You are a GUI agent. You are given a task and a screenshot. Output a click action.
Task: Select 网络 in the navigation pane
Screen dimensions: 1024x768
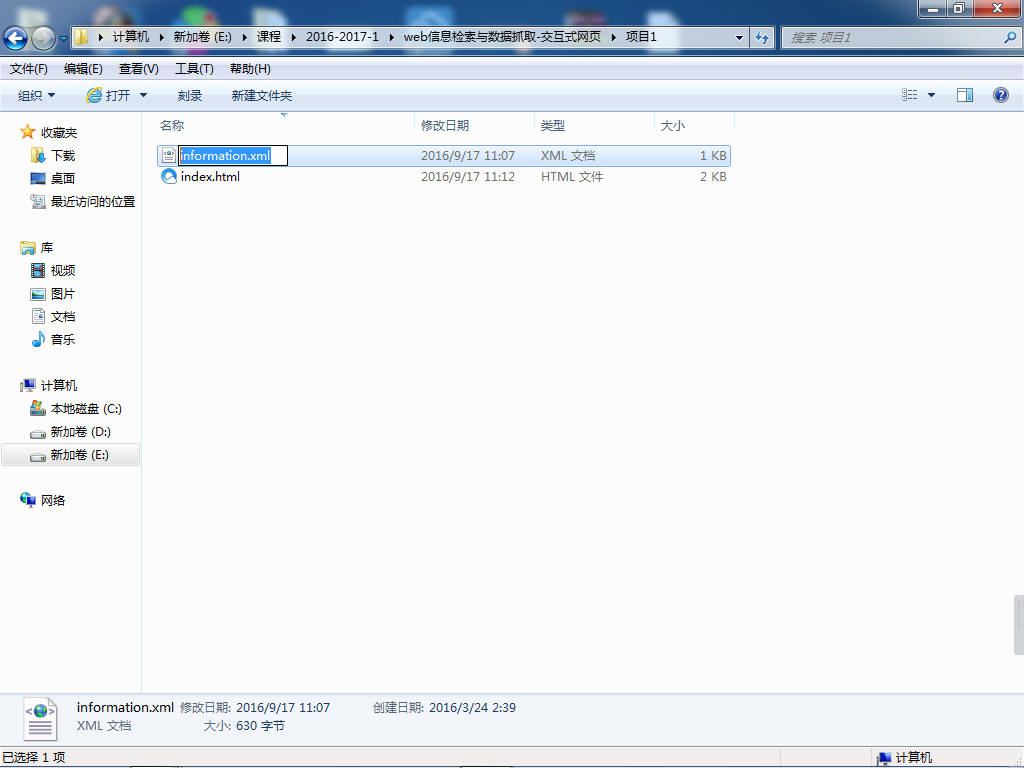tap(43, 500)
